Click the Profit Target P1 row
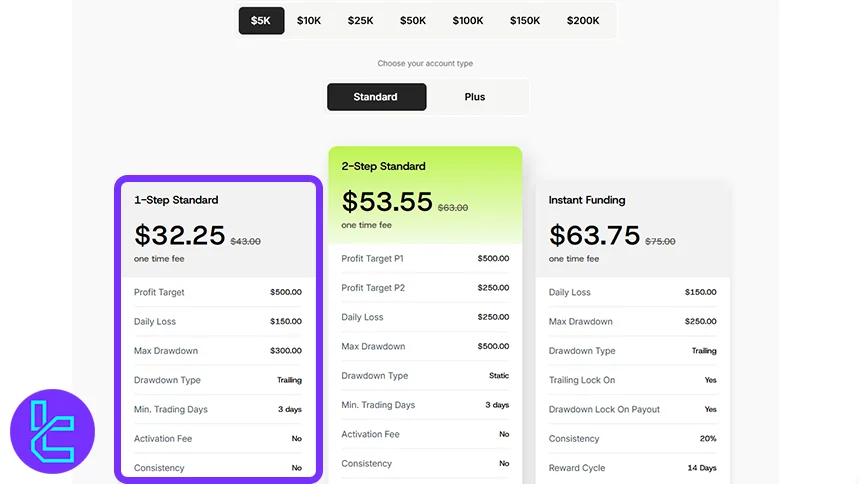 425,258
